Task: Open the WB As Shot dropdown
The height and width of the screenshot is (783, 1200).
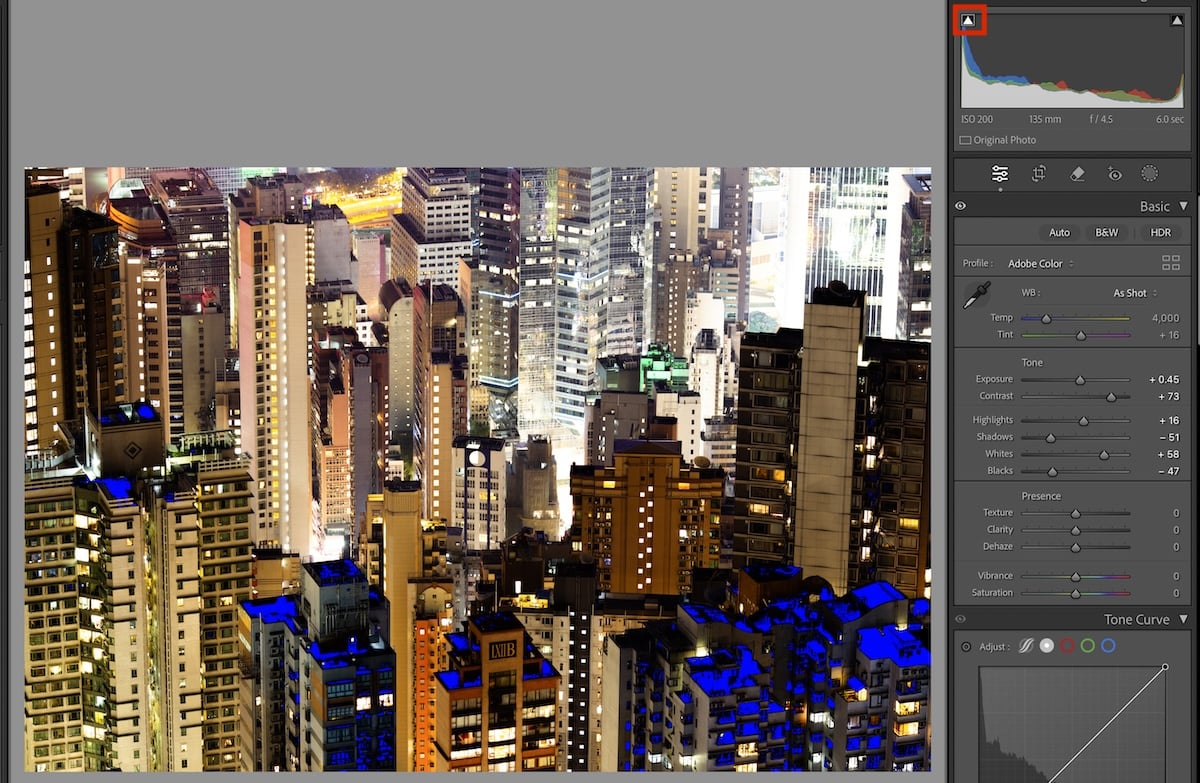Action: tap(1131, 292)
